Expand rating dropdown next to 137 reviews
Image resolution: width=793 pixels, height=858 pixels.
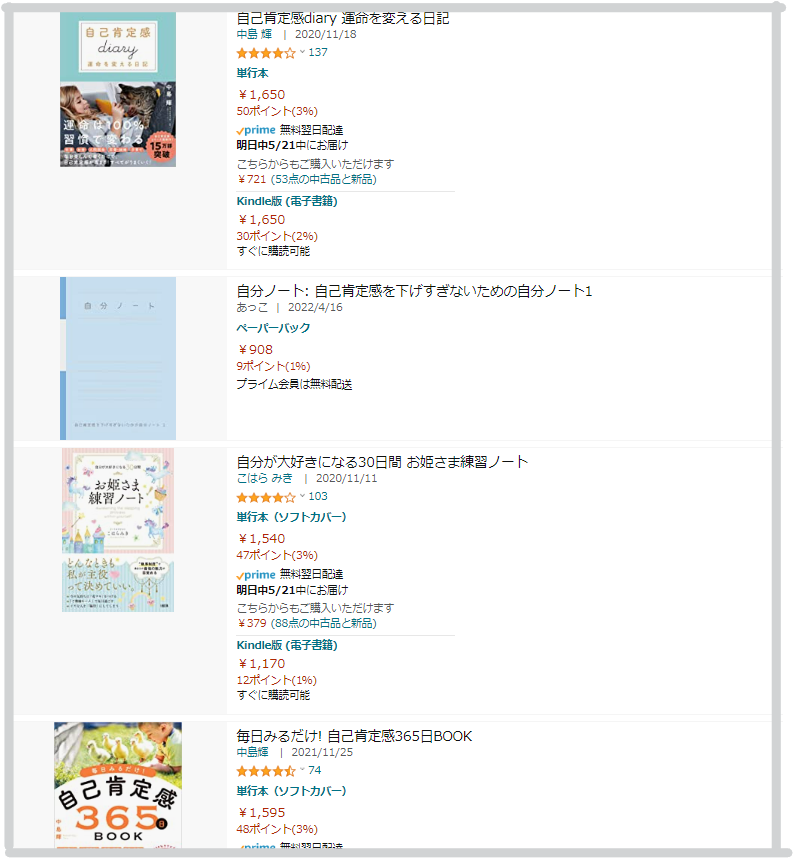tap(302, 52)
